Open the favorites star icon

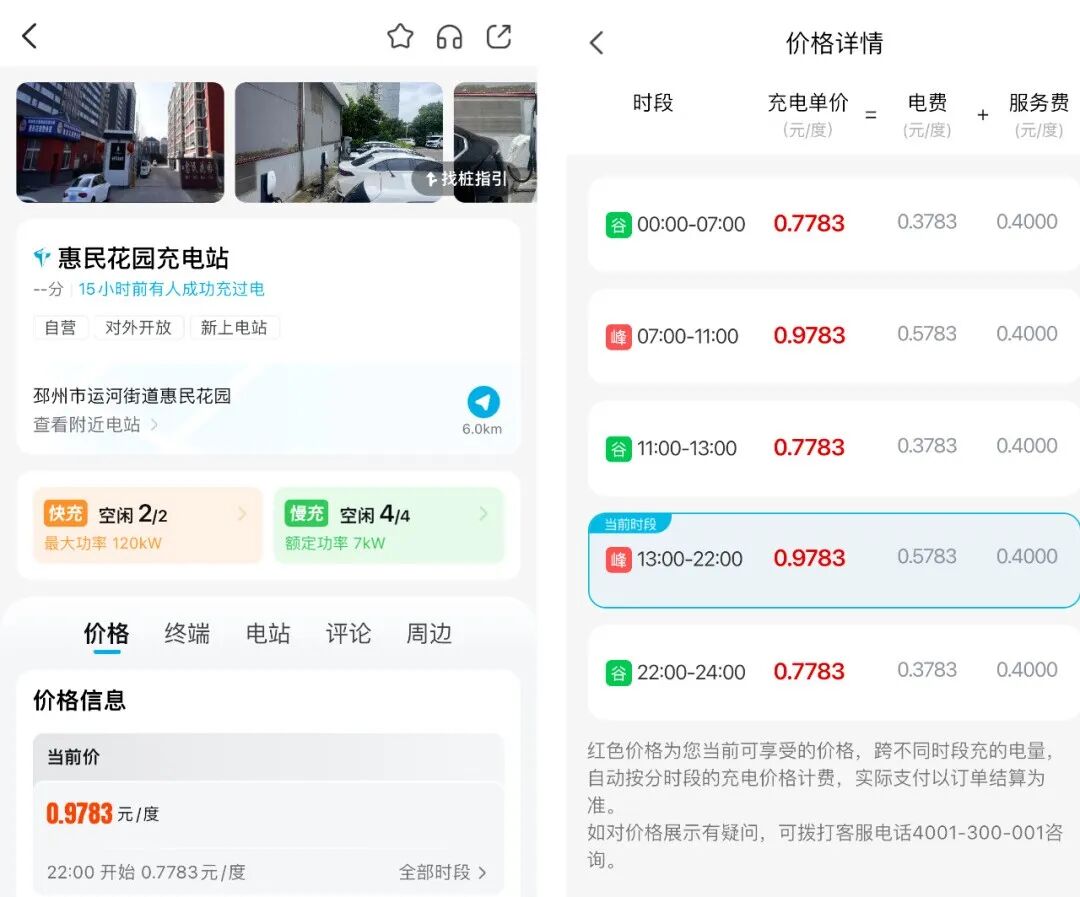(x=400, y=36)
